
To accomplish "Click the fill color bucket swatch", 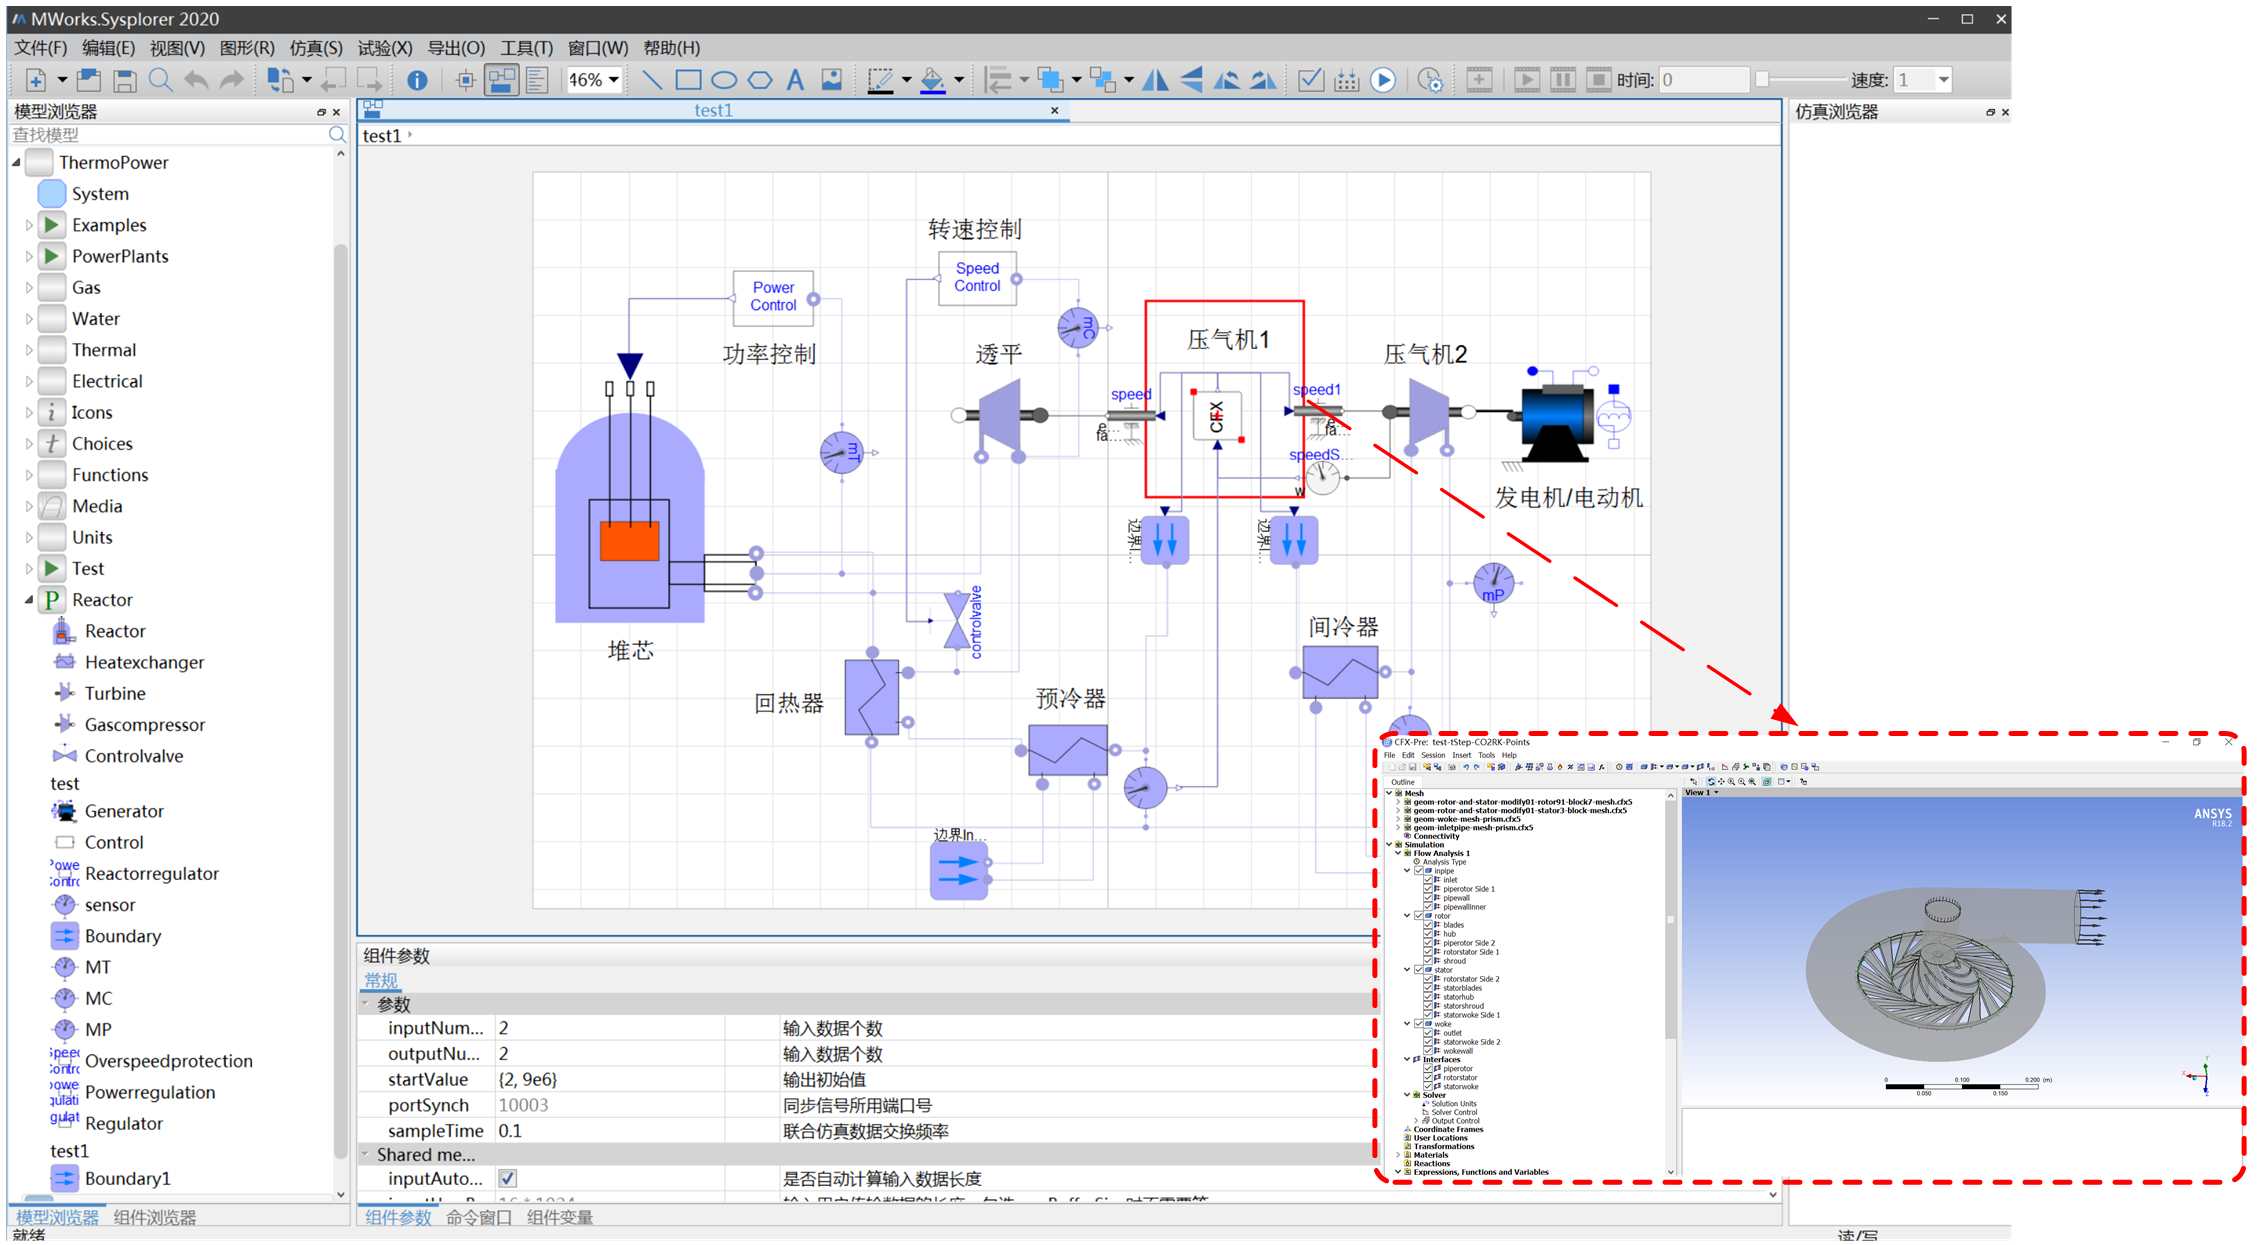I will coord(932,80).
